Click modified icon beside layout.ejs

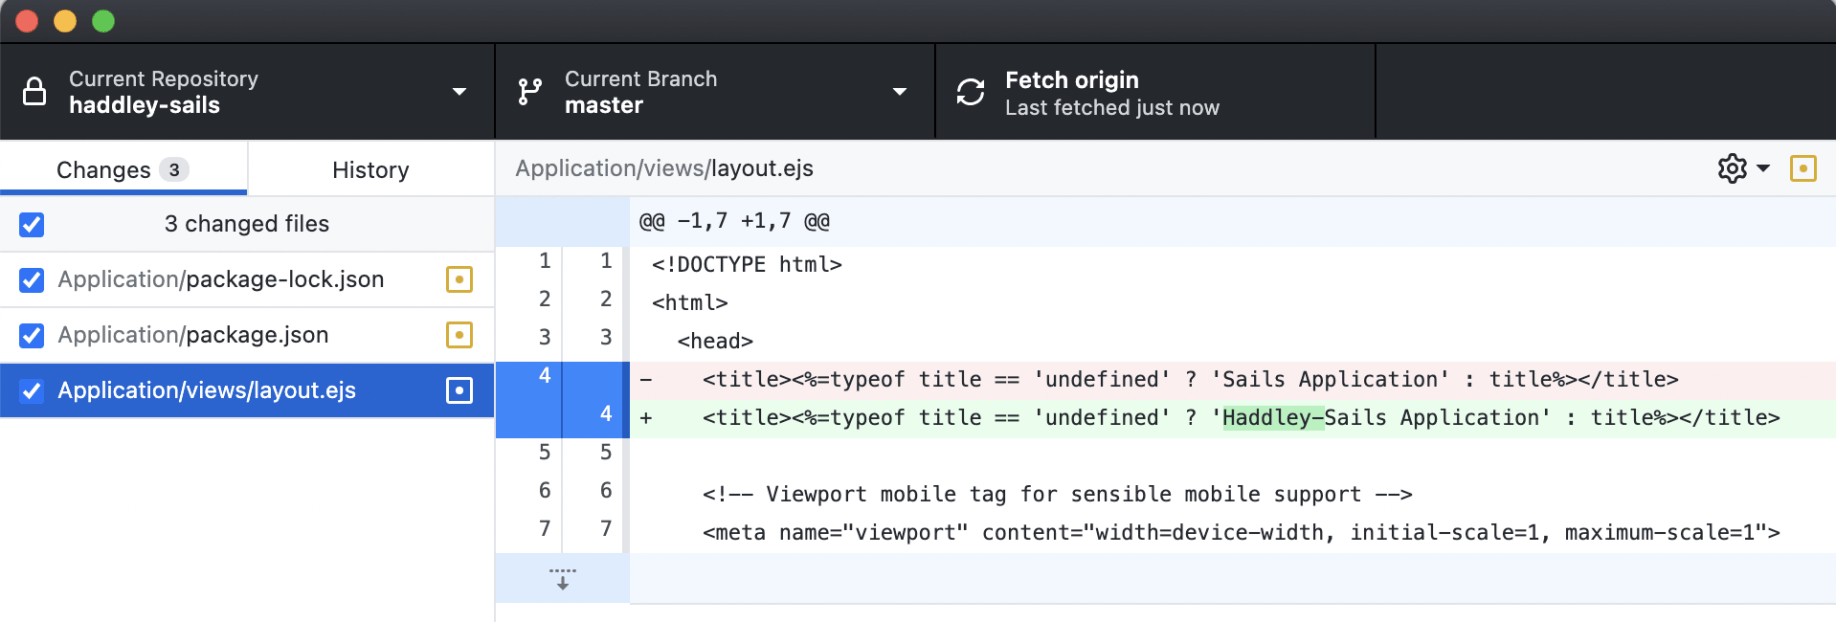pyautogui.click(x=459, y=391)
